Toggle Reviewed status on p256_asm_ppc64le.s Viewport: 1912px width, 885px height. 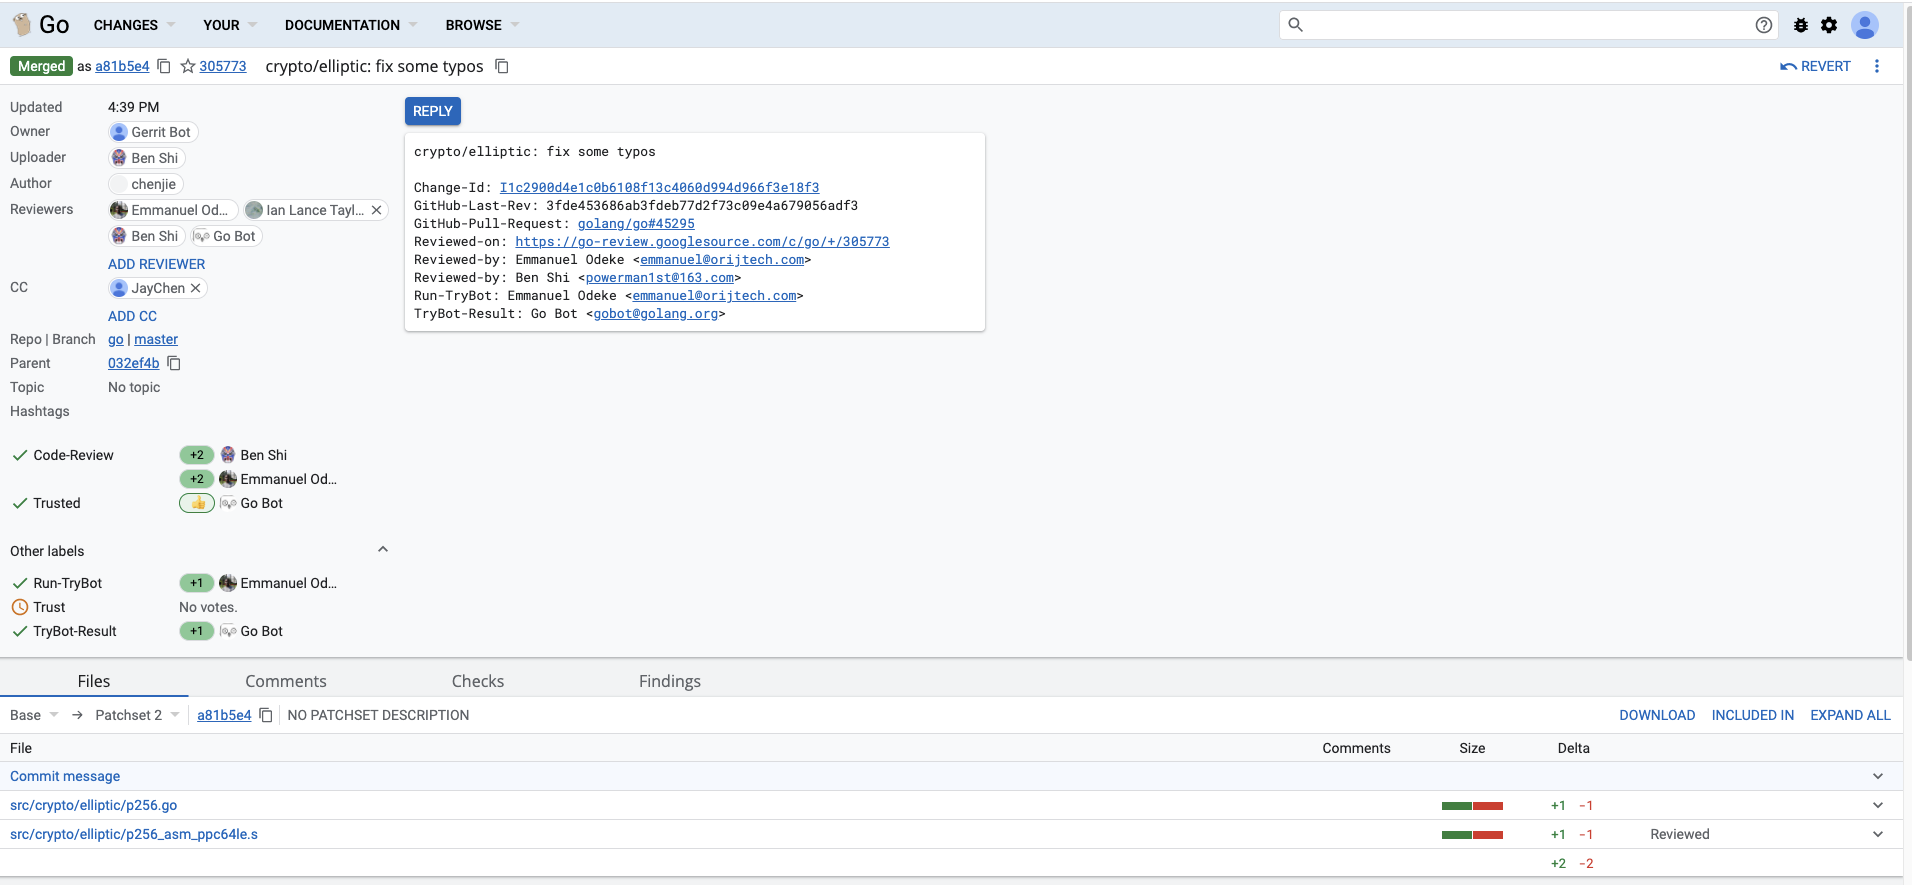tap(1680, 834)
